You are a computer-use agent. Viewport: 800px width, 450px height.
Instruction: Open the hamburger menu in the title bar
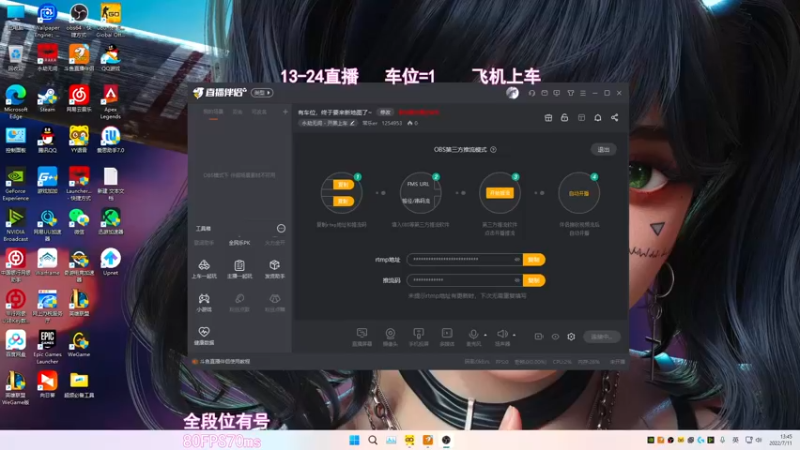[583, 93]
